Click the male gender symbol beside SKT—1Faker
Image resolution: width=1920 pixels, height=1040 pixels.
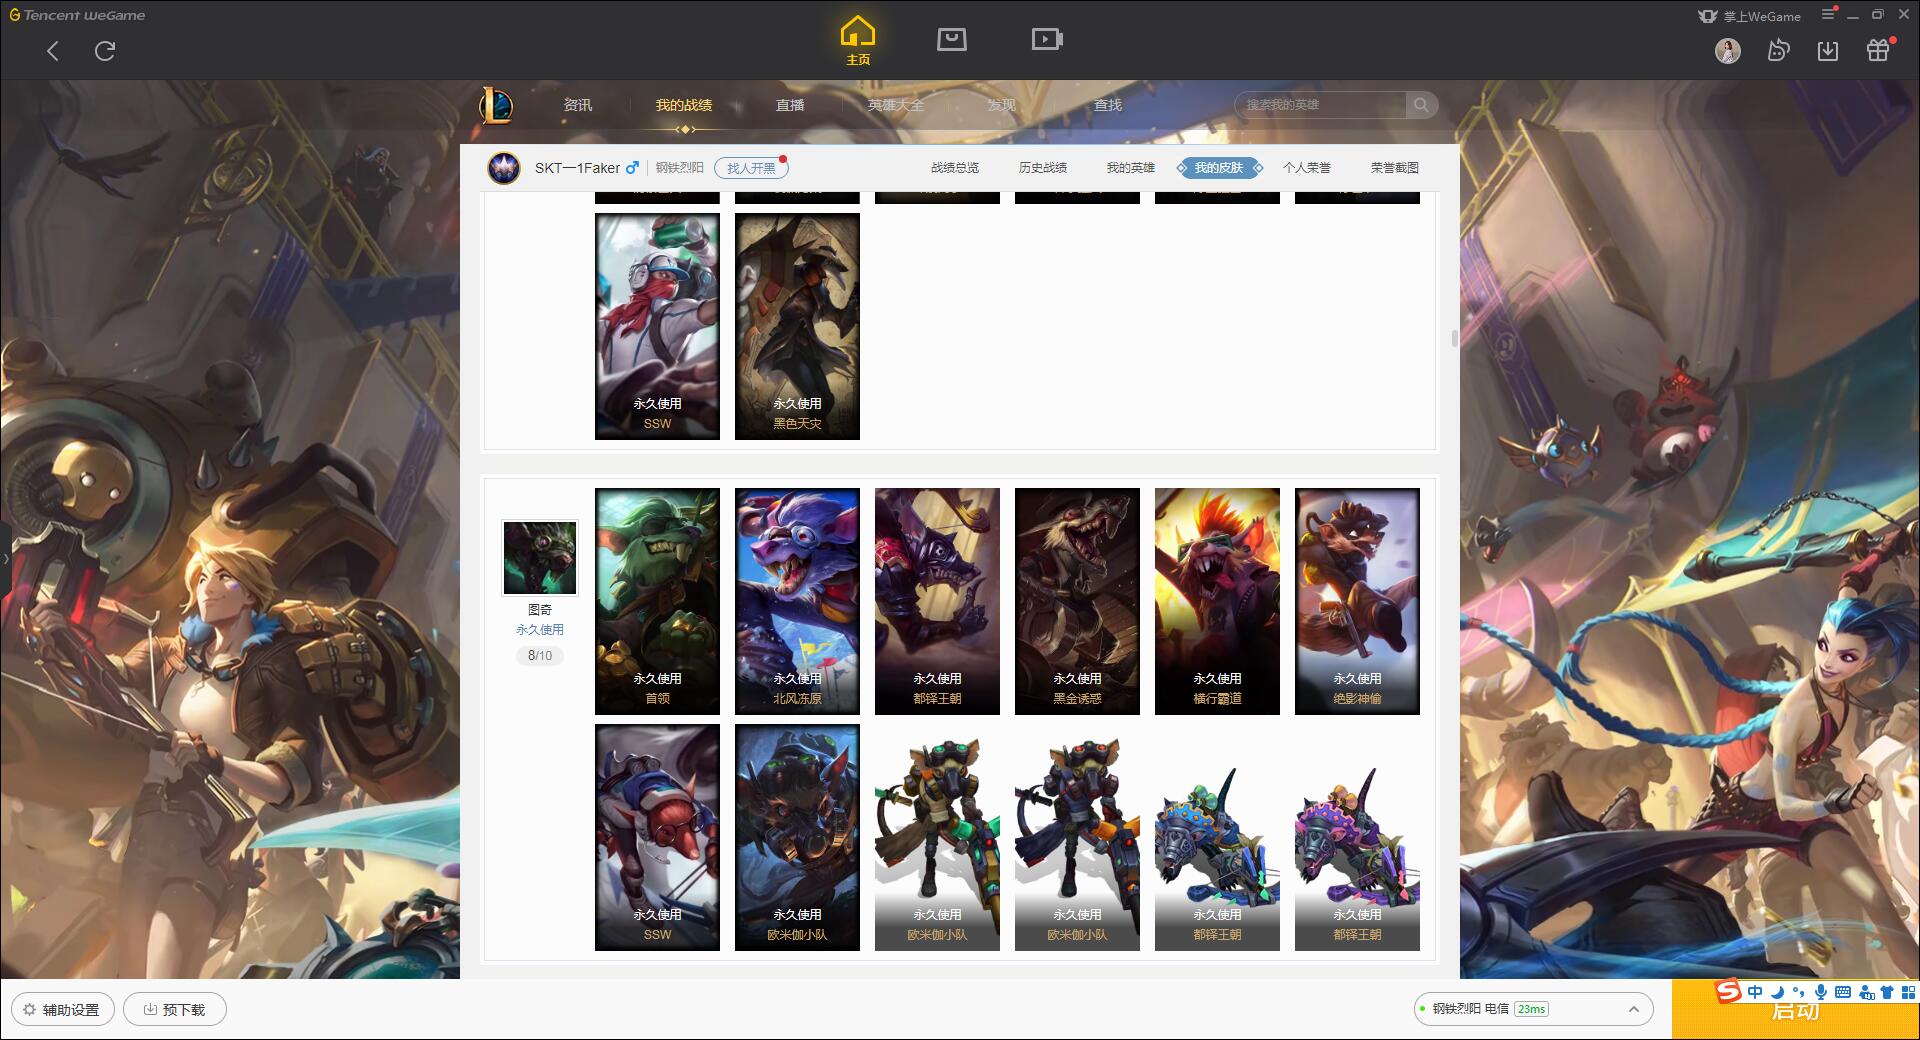pos(632,168)
